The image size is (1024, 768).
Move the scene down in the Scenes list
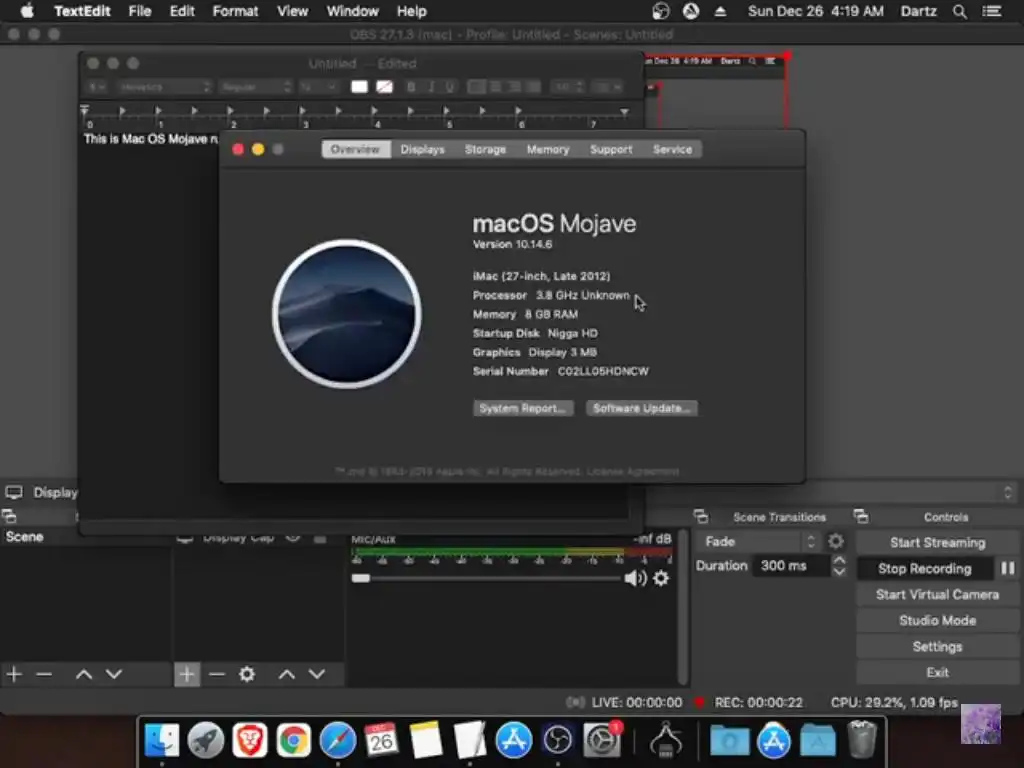click(x=114, y=674)
